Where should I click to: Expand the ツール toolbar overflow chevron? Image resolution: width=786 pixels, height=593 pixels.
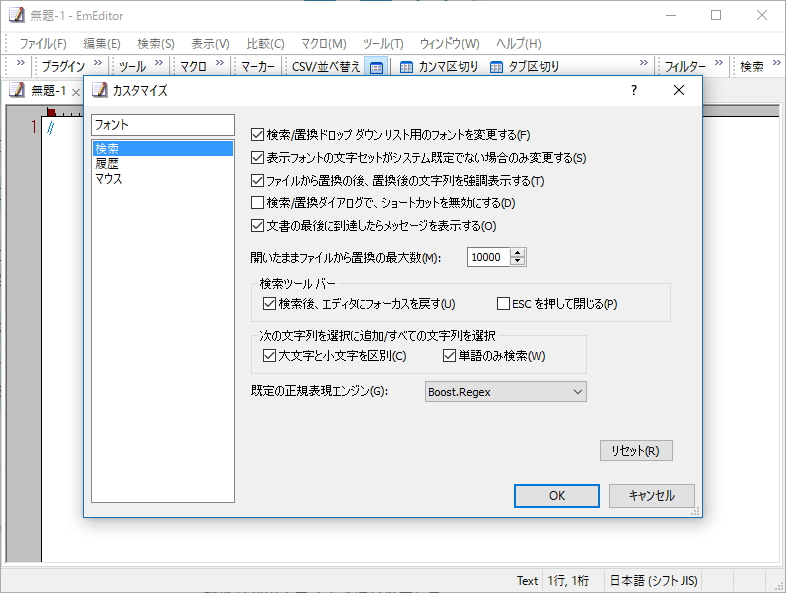tap(159, 63)
